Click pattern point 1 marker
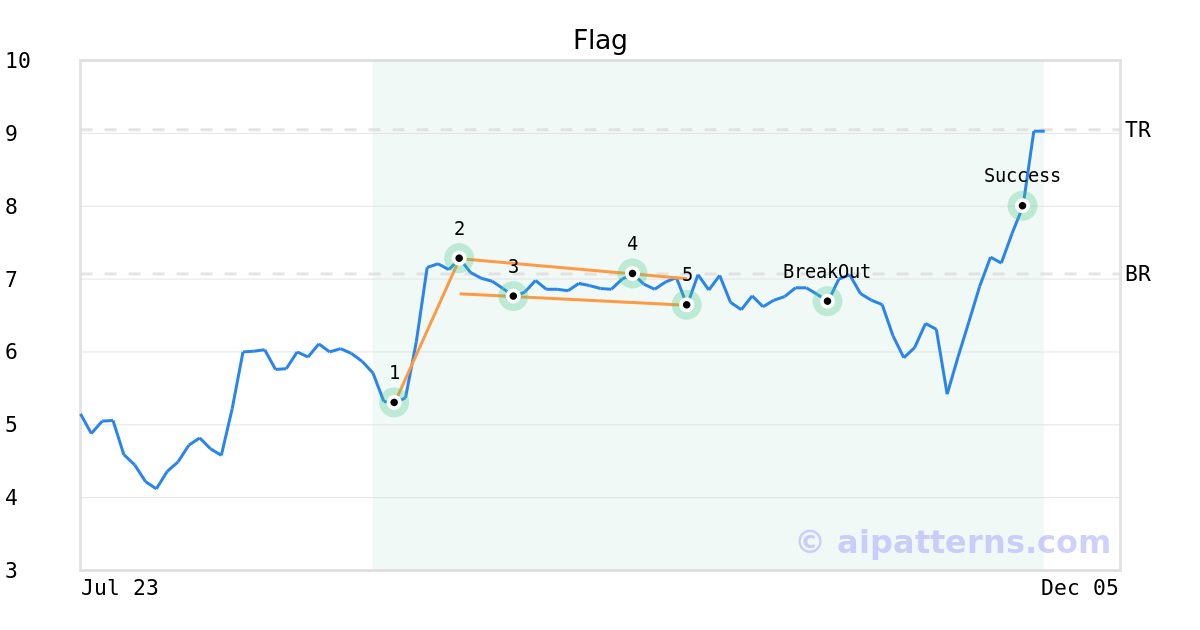 tap(394, 402)
